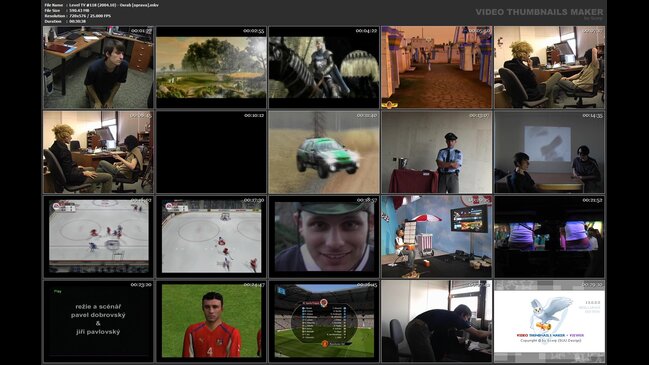Open the smiling man in cap close-up thumbnail
649x365 pixels.
[324, 236]
